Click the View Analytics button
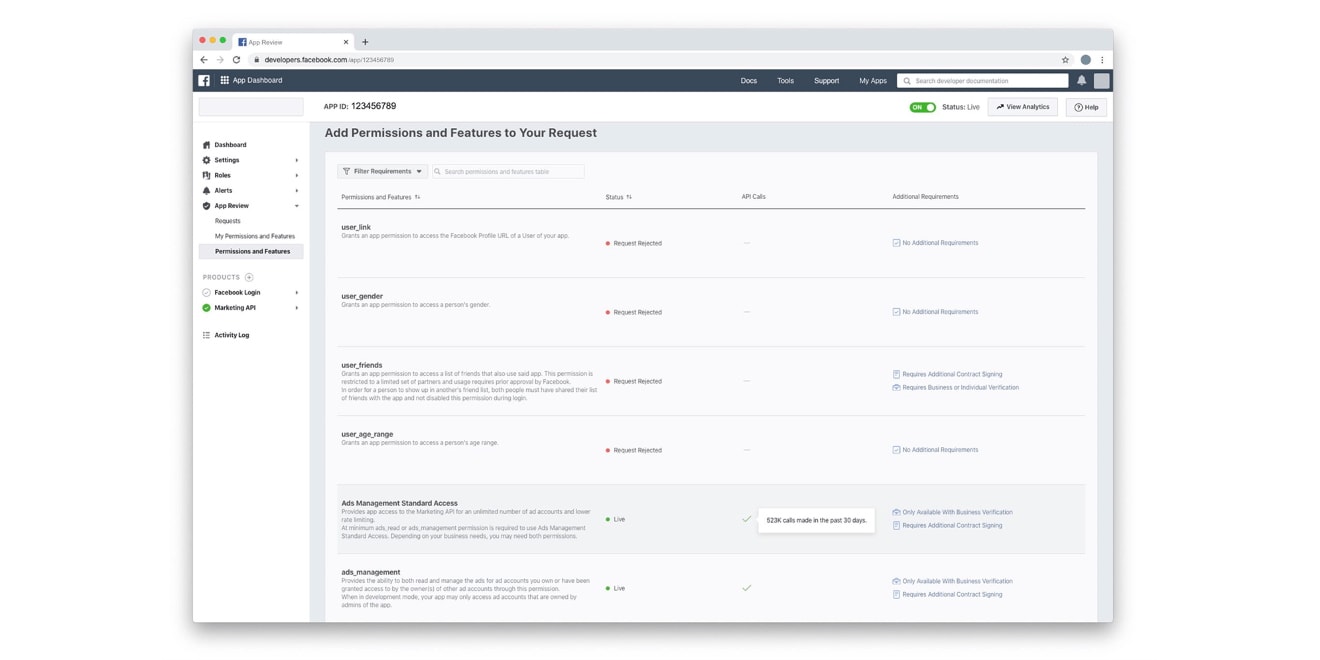The height and width of the screenshot is (660, 1320). coord(1022,107)
